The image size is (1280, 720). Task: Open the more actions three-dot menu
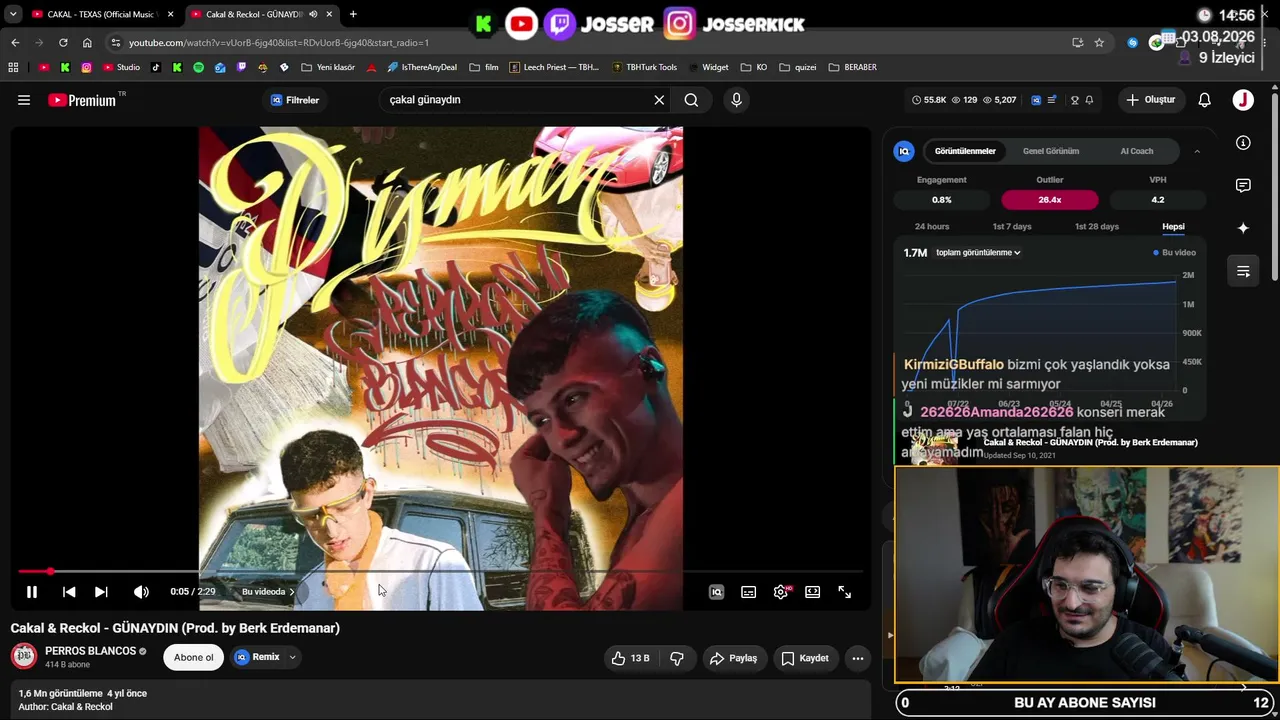(857, 658)
